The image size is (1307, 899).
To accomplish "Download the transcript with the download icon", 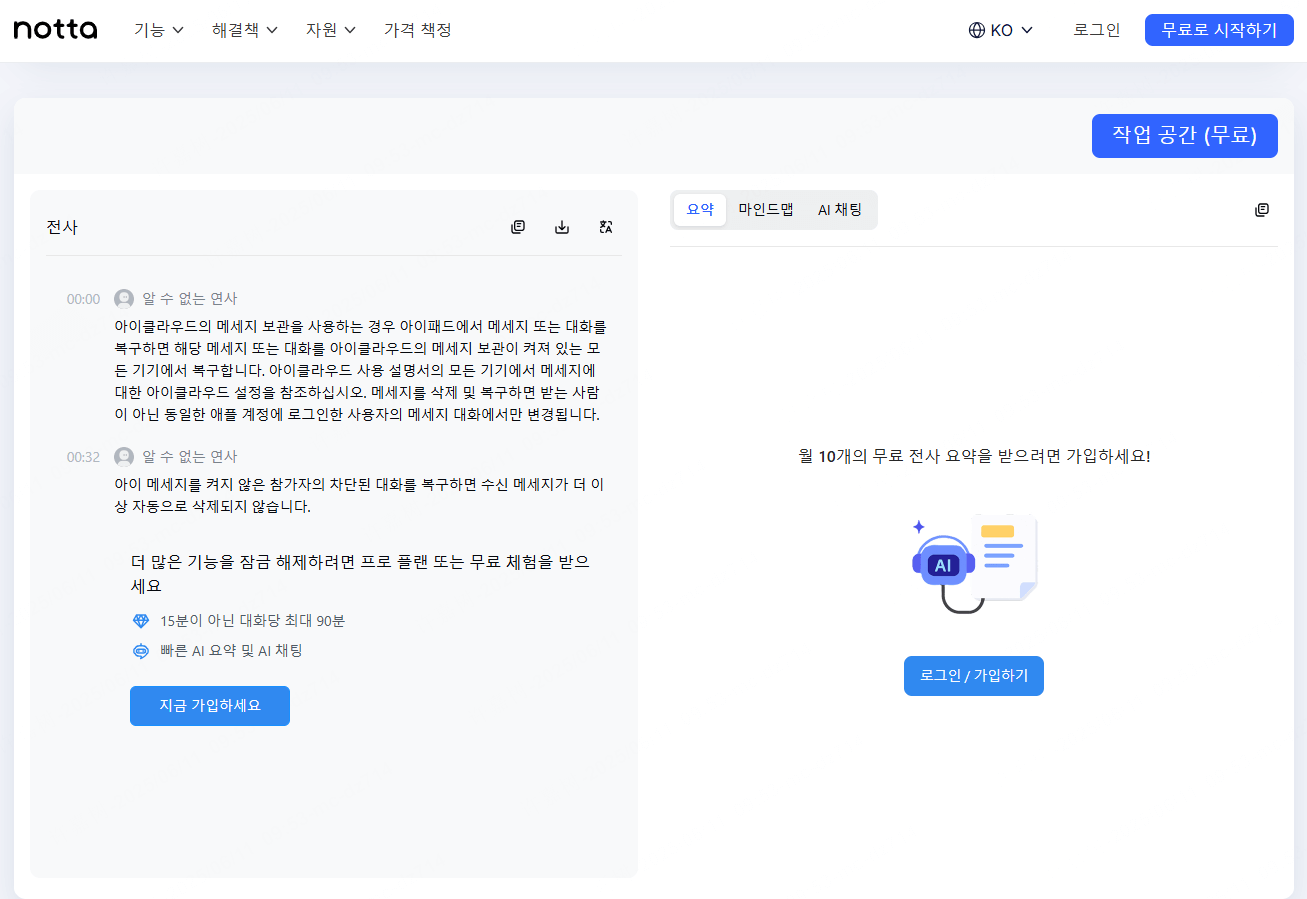I will [x=561, y=226].
